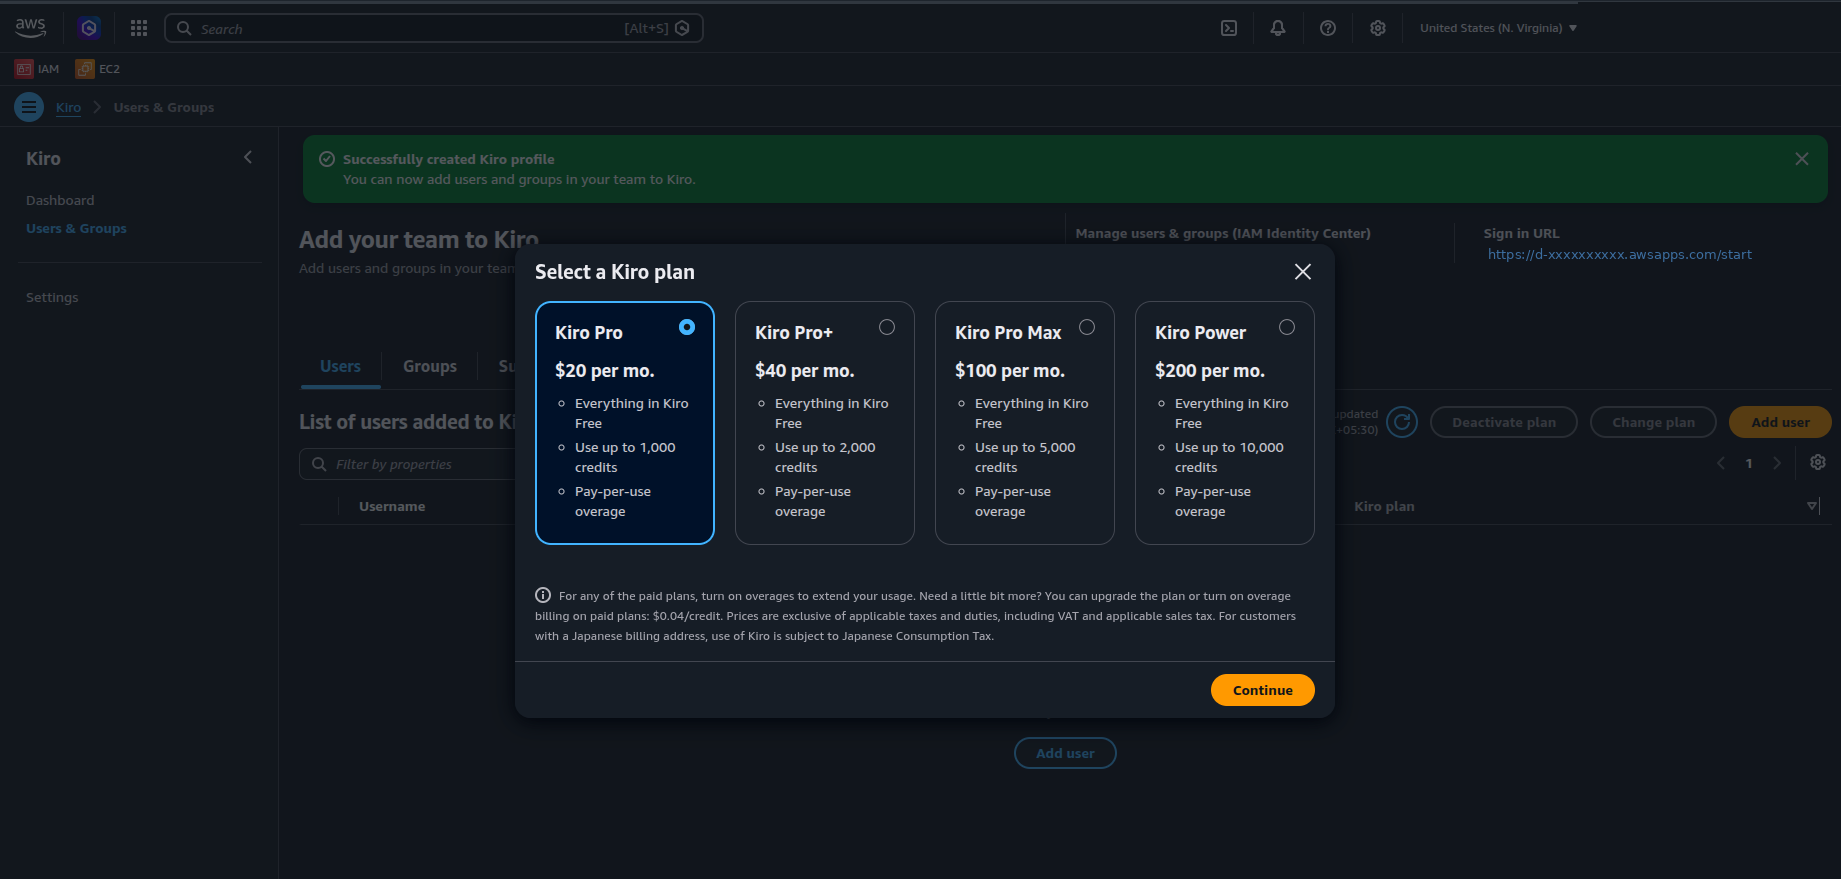Click the yellow Add user button
This screenshot has height=879, width=1841.
1780,422
